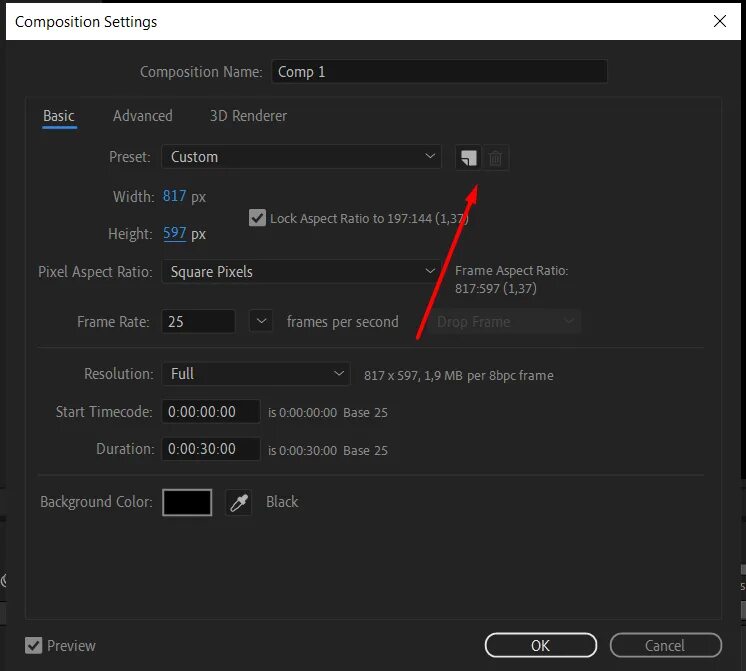Switch to the Basic tab
The image size is (746, 671).
(x=59, y=116)
